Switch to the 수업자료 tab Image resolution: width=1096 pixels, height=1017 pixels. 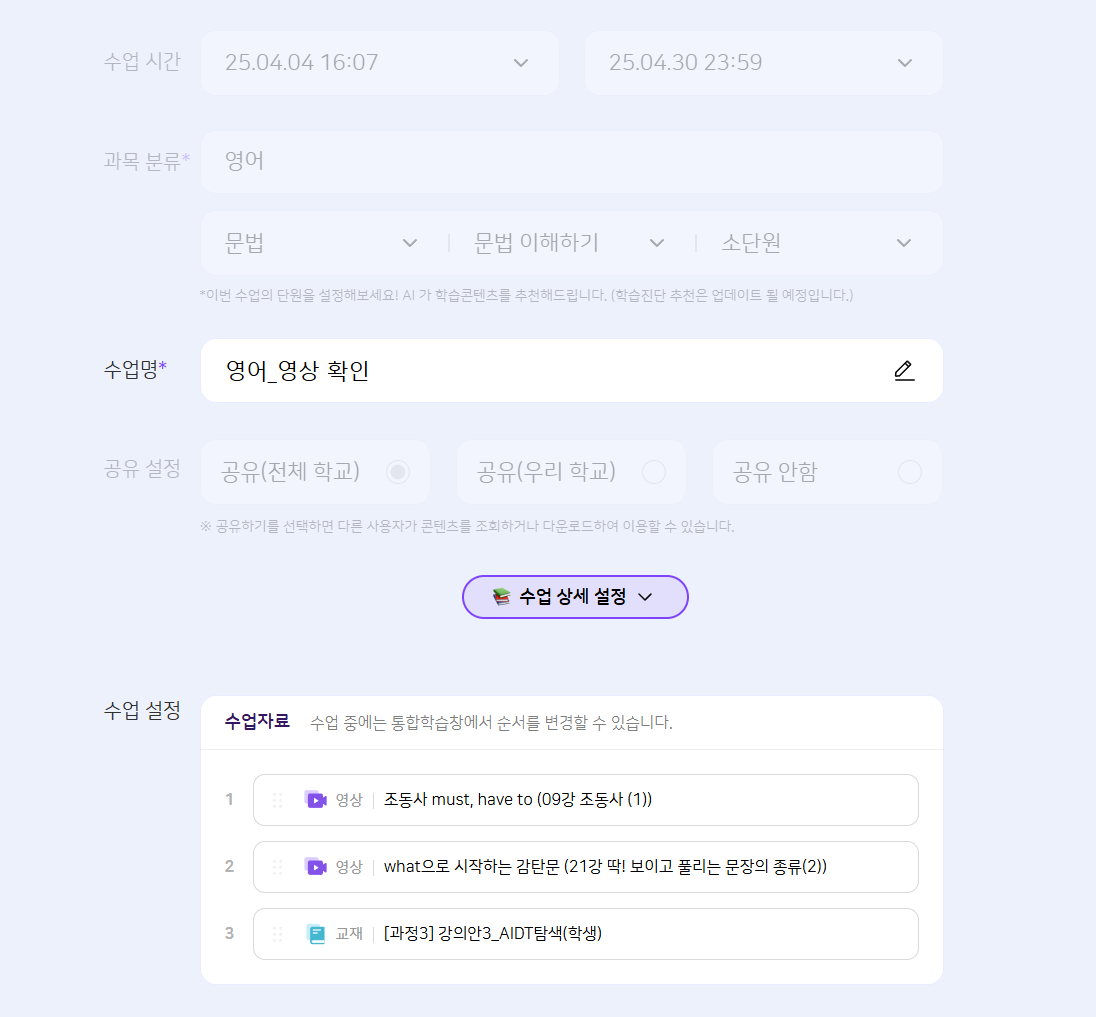(x=257, y=722)
